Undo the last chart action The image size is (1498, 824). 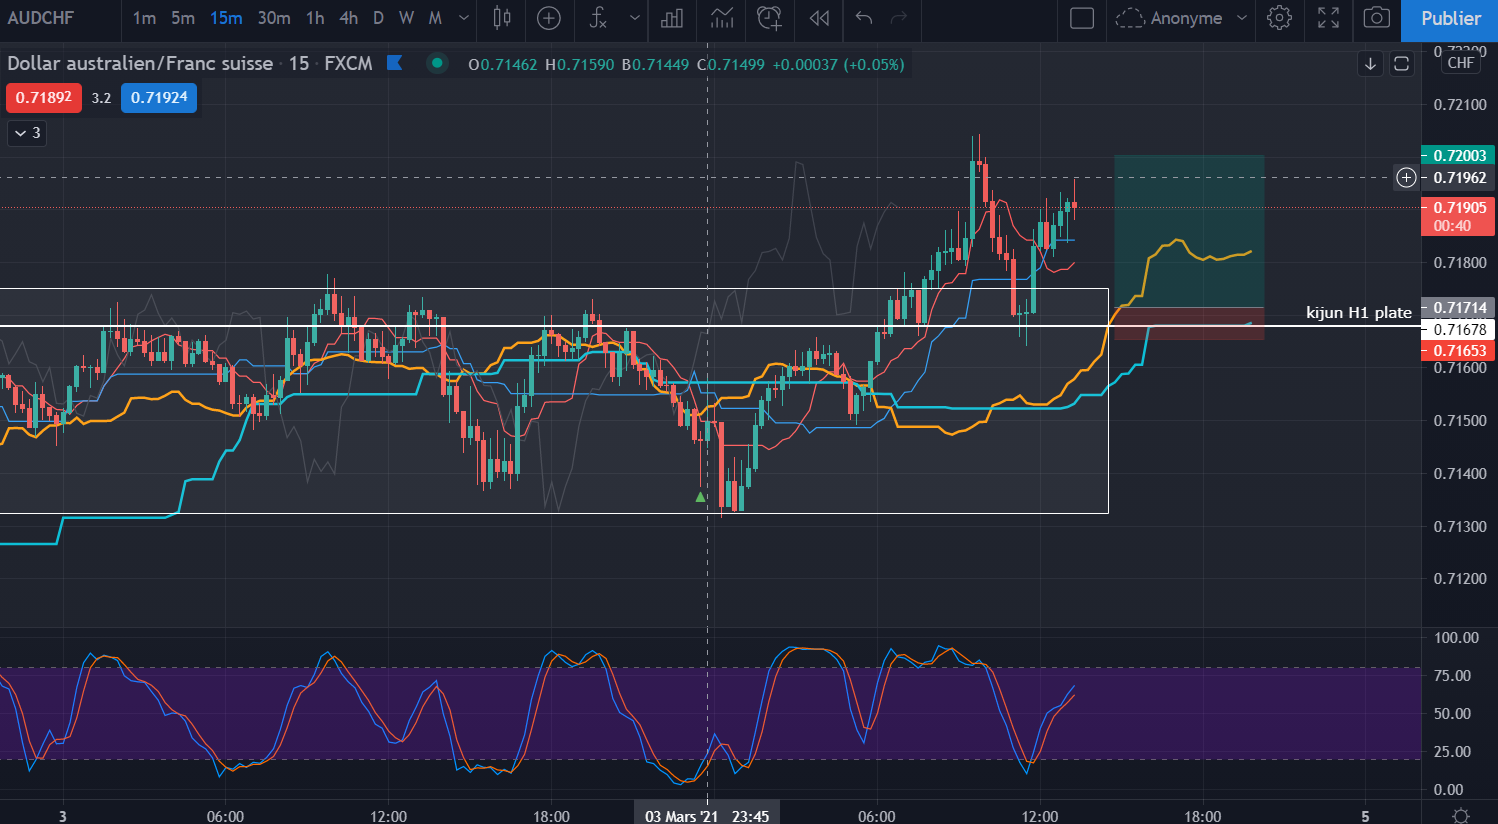864,18
